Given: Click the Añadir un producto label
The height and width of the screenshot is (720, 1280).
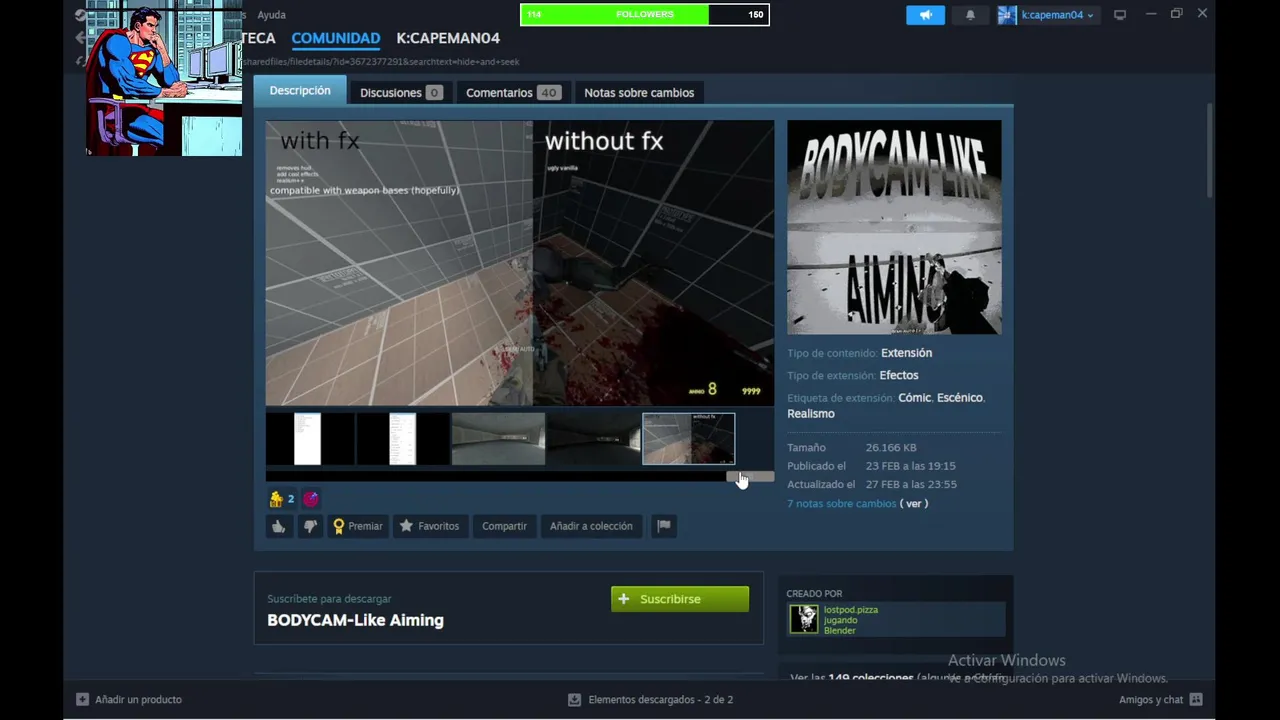Looking at the screenshot, I should point(138,700).
